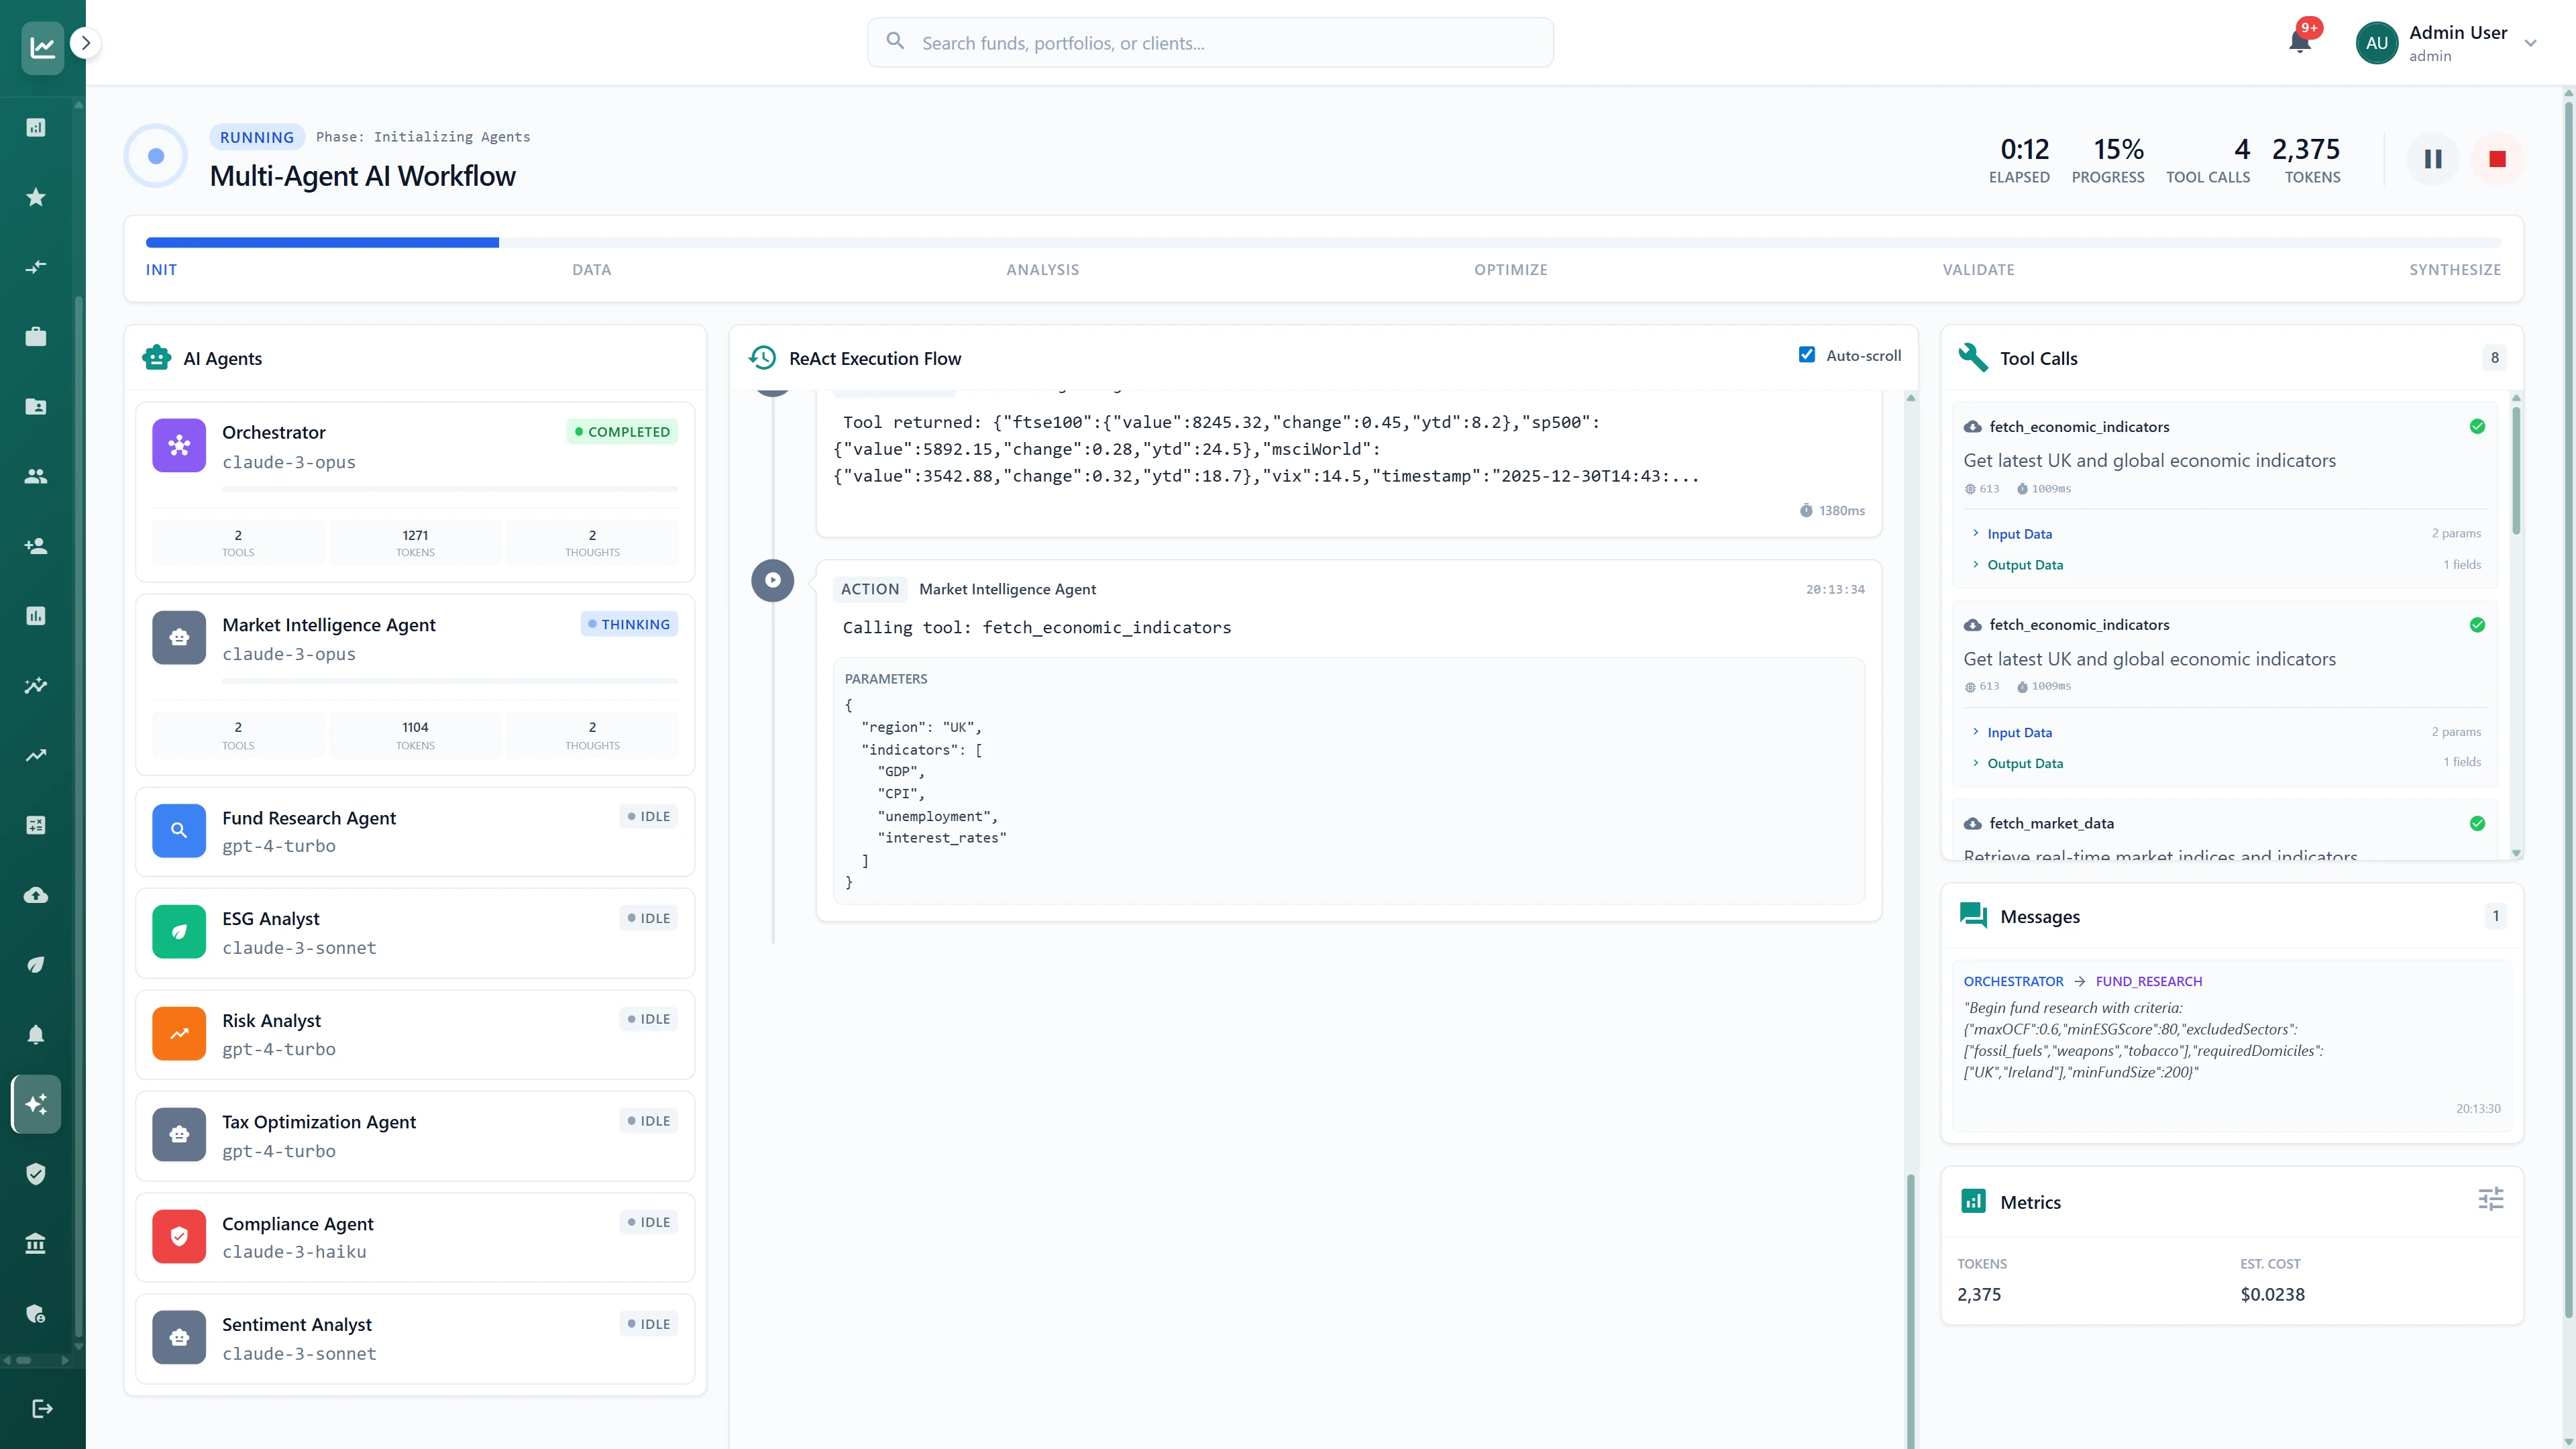
Task: Select the bank institution icon in sidebar
Action: tap(36, 1243)
